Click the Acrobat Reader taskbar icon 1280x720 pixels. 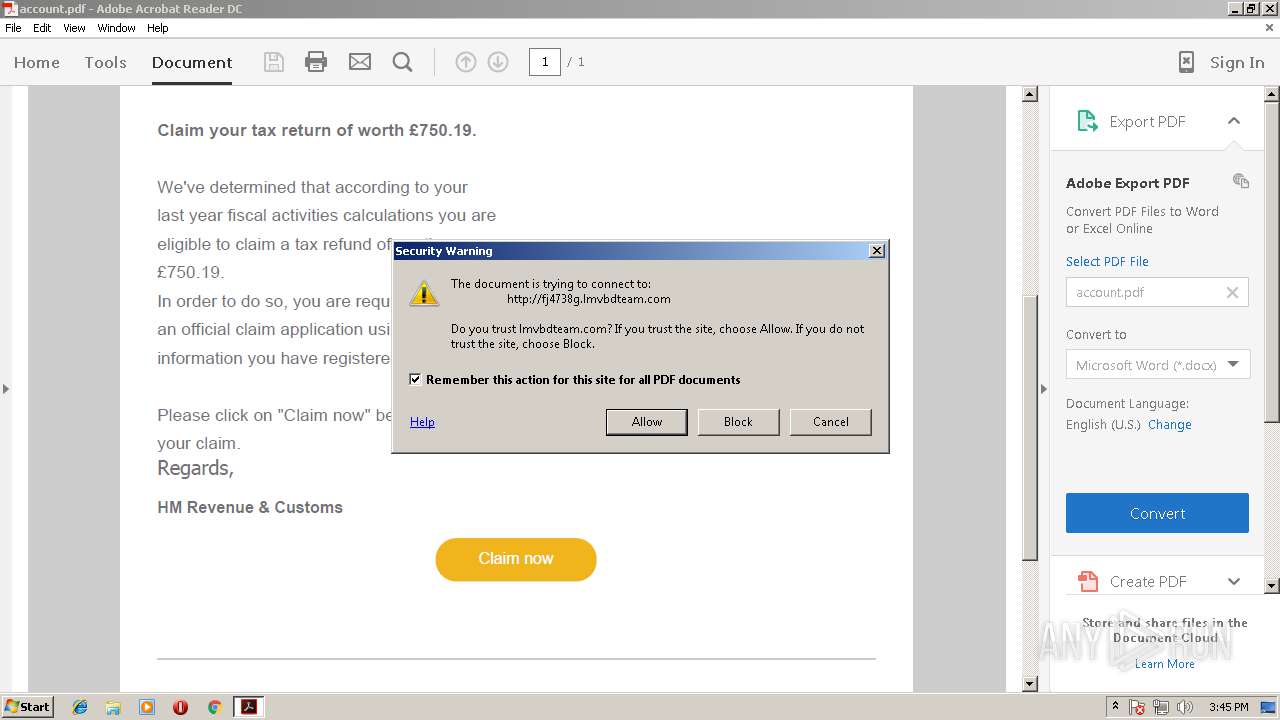click(x=248, y=707)
